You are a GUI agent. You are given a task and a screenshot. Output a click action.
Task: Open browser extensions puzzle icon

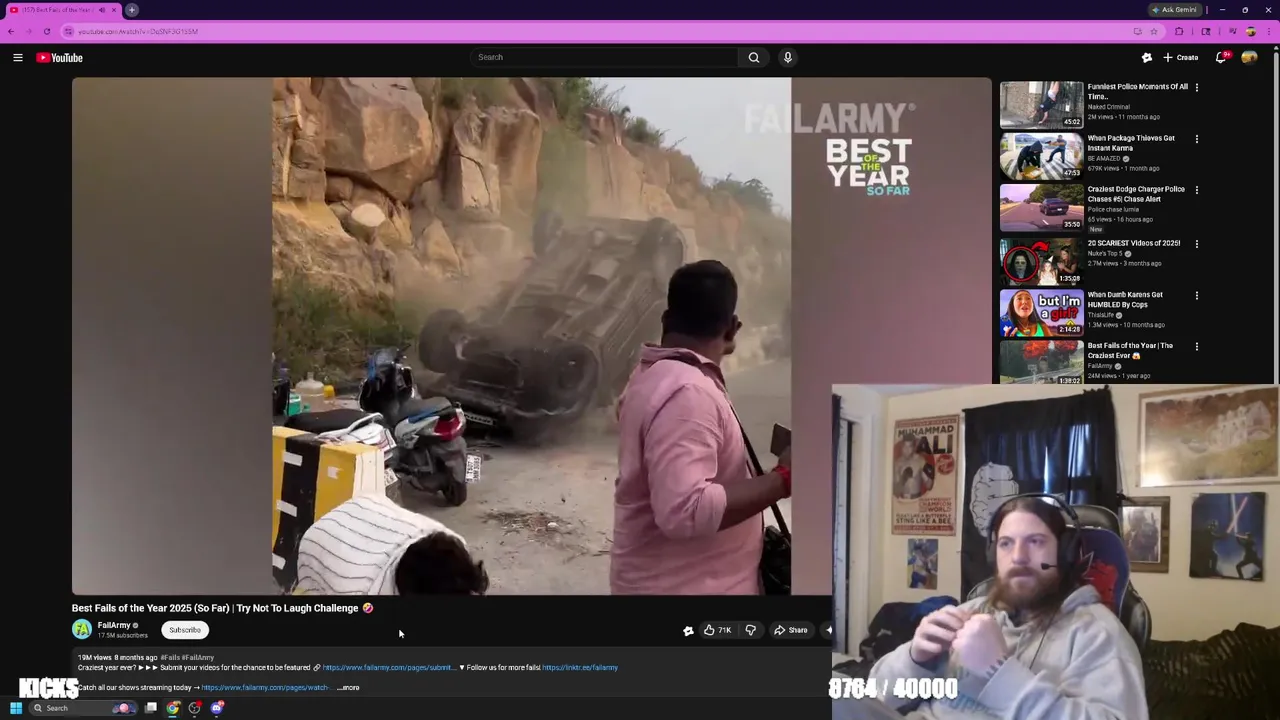pyautogui.click(x=1179, y=31)
